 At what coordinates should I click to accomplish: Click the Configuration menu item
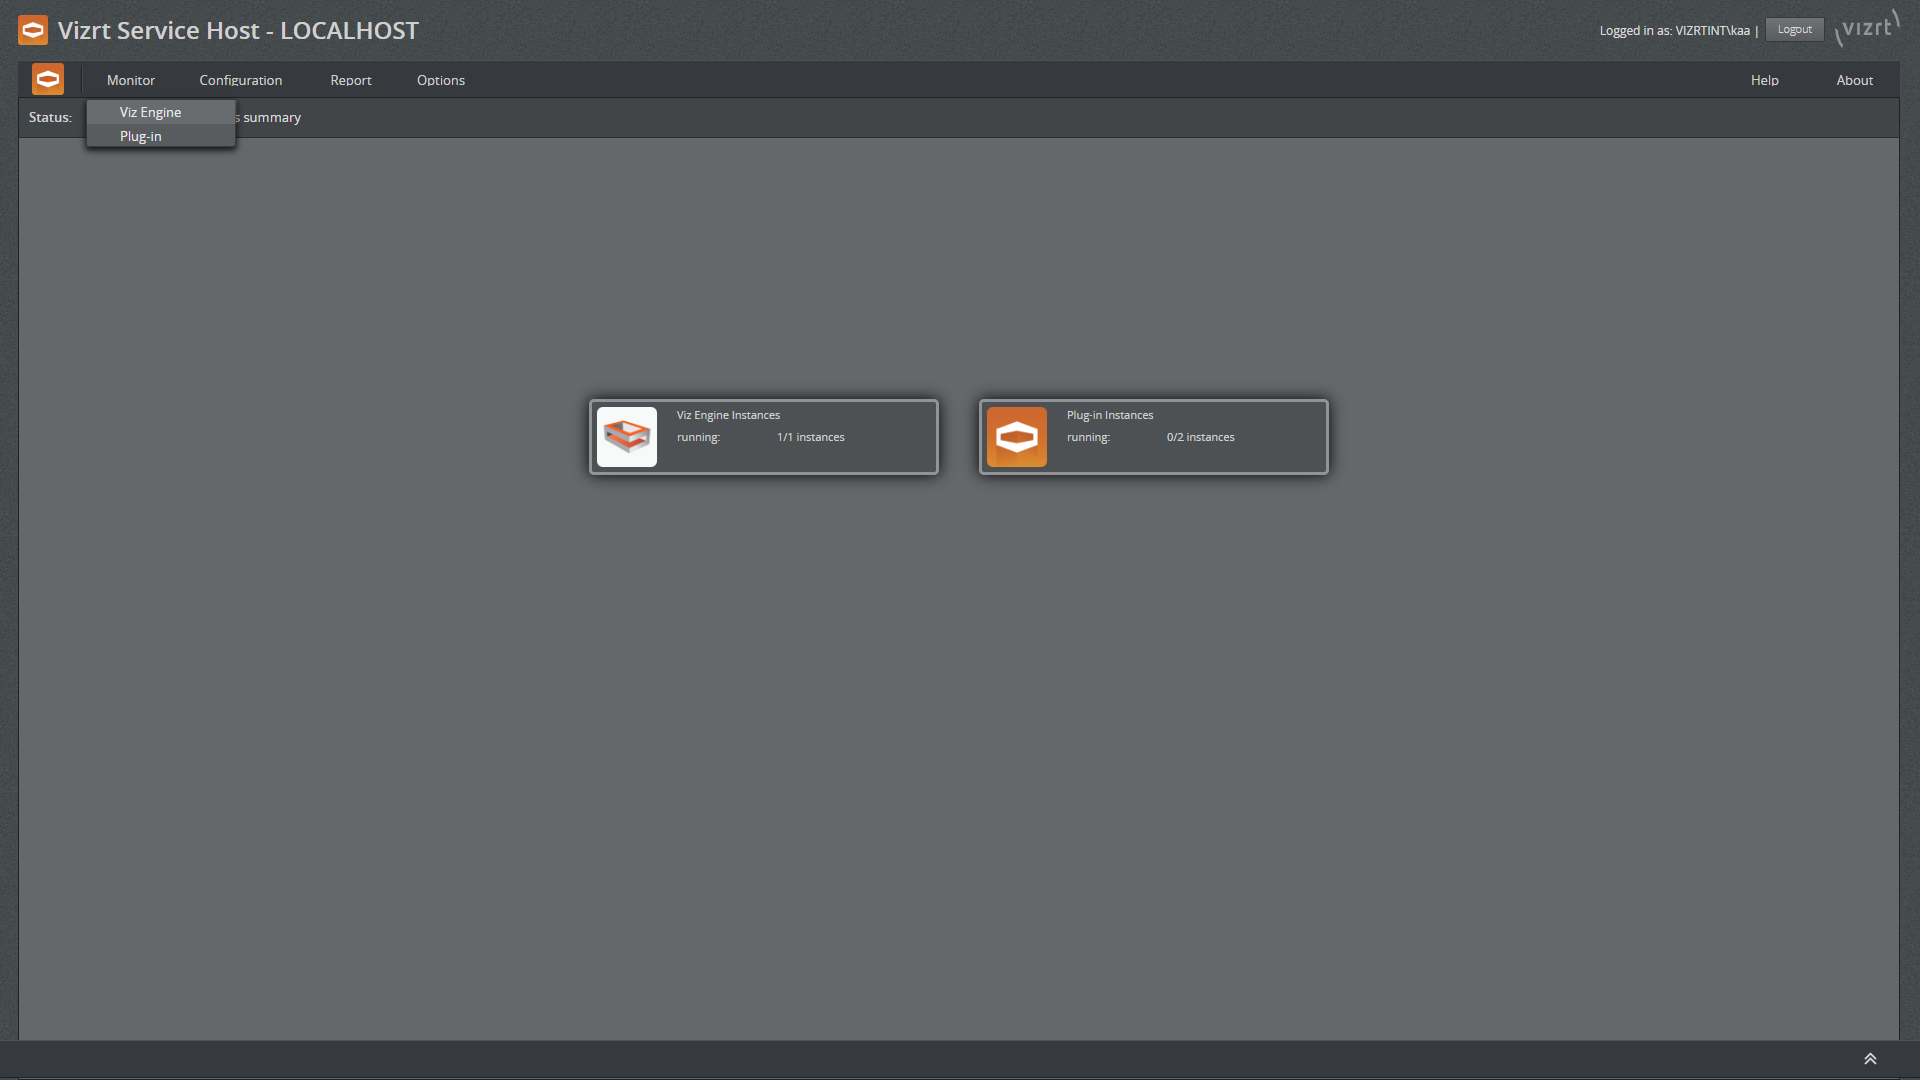240,80
